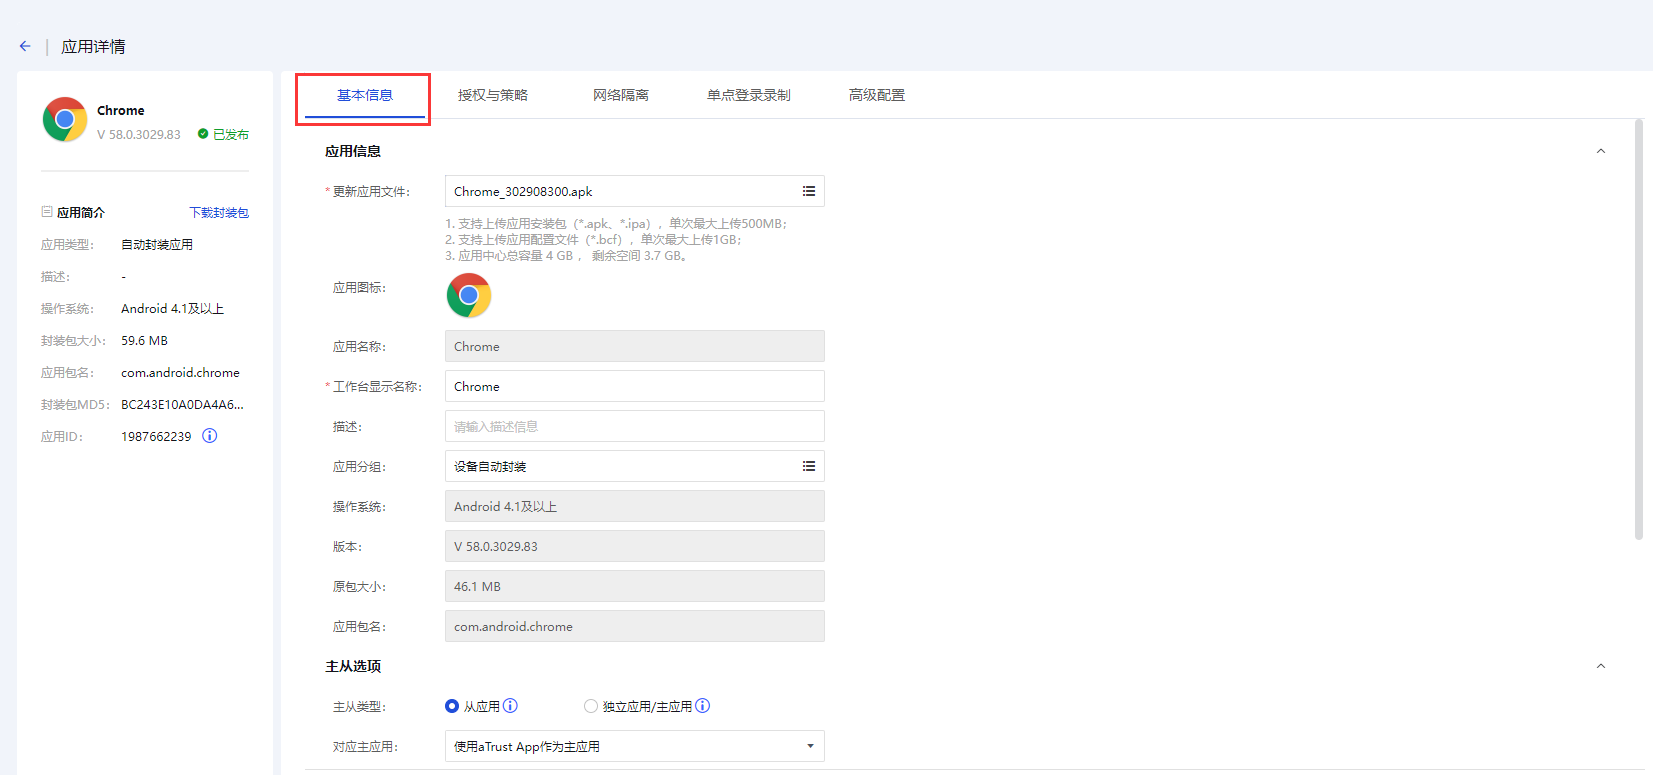Screen dimensions: 1653x775
Task: Open the 网络隔离 tab
Action: [x=621, y=95]
